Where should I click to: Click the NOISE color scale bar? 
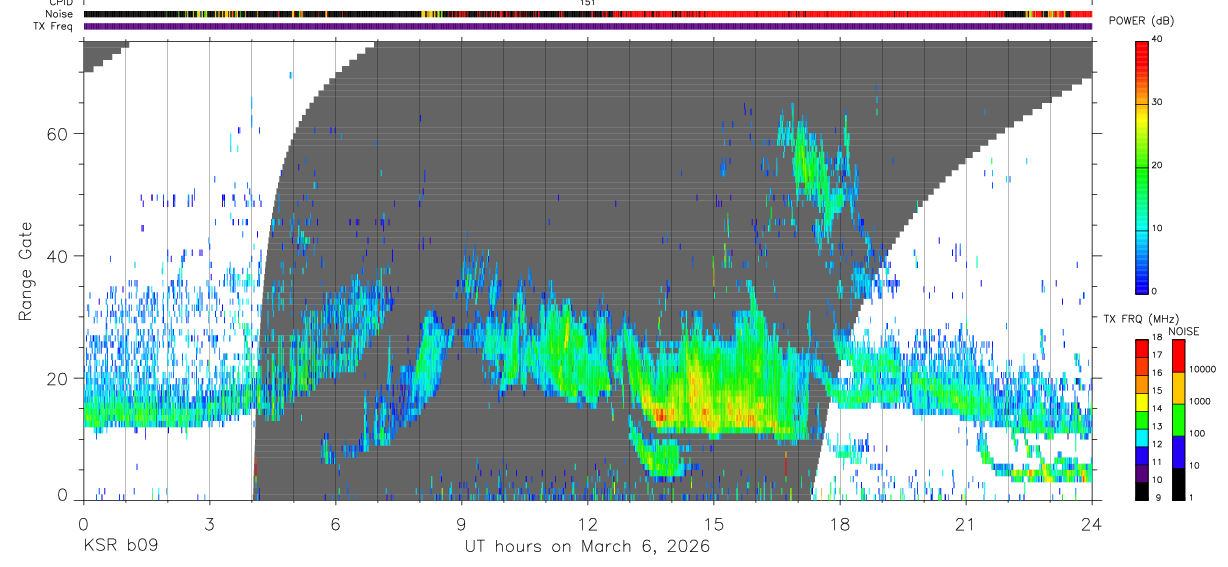tap(1178, 419)
